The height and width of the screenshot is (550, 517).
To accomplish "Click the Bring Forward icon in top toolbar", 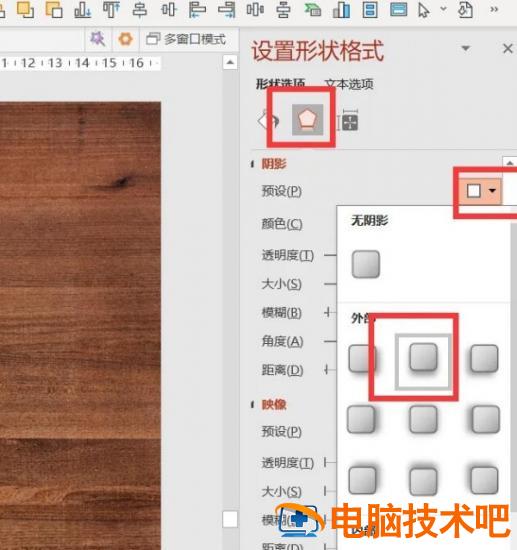I will [x=25, y=9].
